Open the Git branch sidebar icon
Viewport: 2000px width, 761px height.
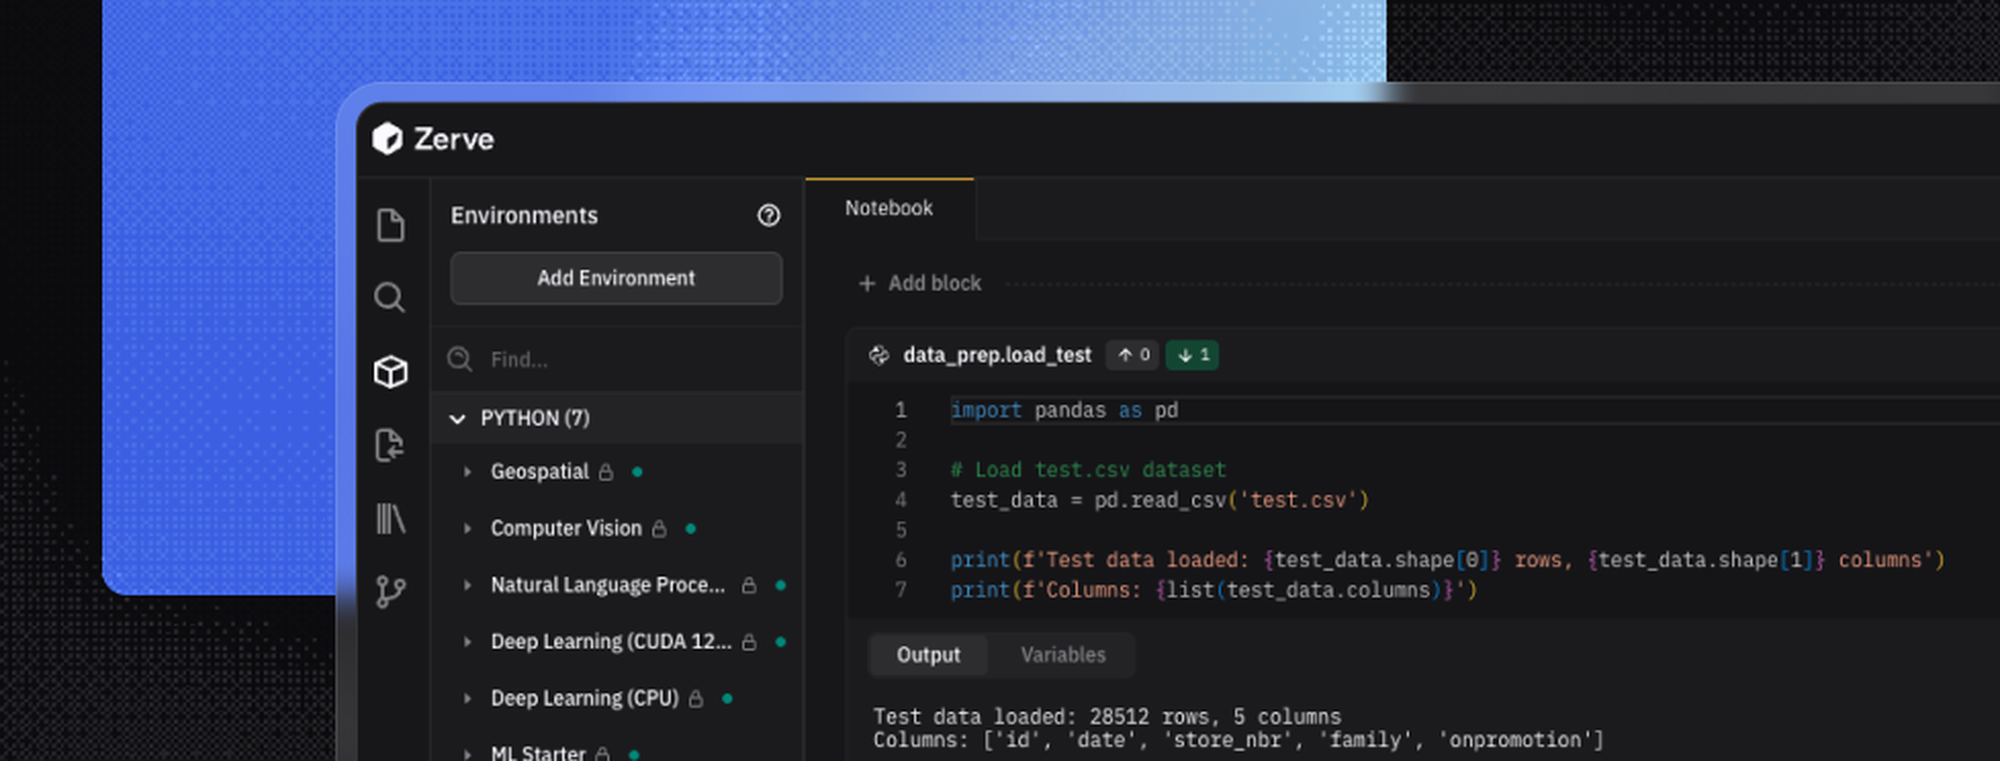(x=390, y=591)
